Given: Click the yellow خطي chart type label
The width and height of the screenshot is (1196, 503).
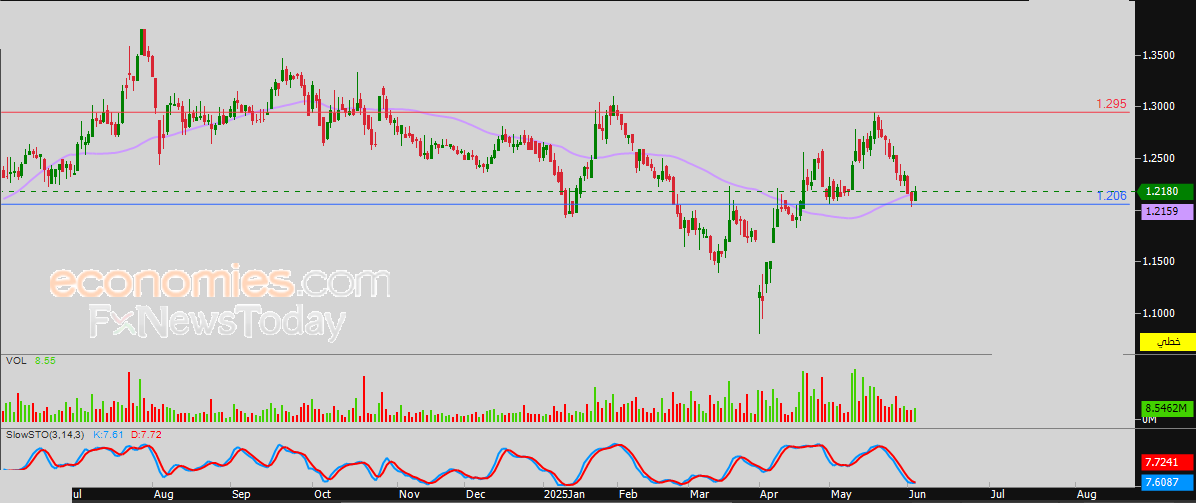Looking at the screenshot, I should pos(1166,342).
